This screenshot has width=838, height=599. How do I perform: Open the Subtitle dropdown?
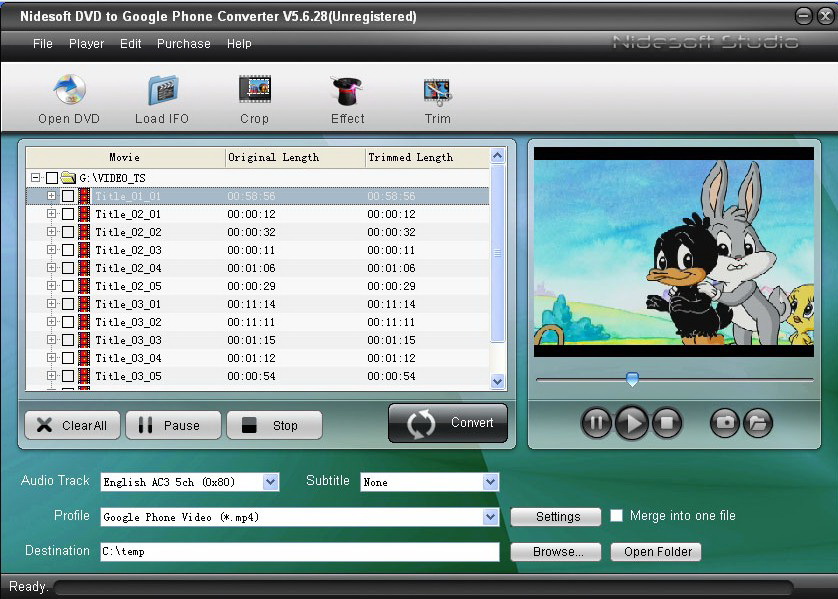tap(489, 481)
